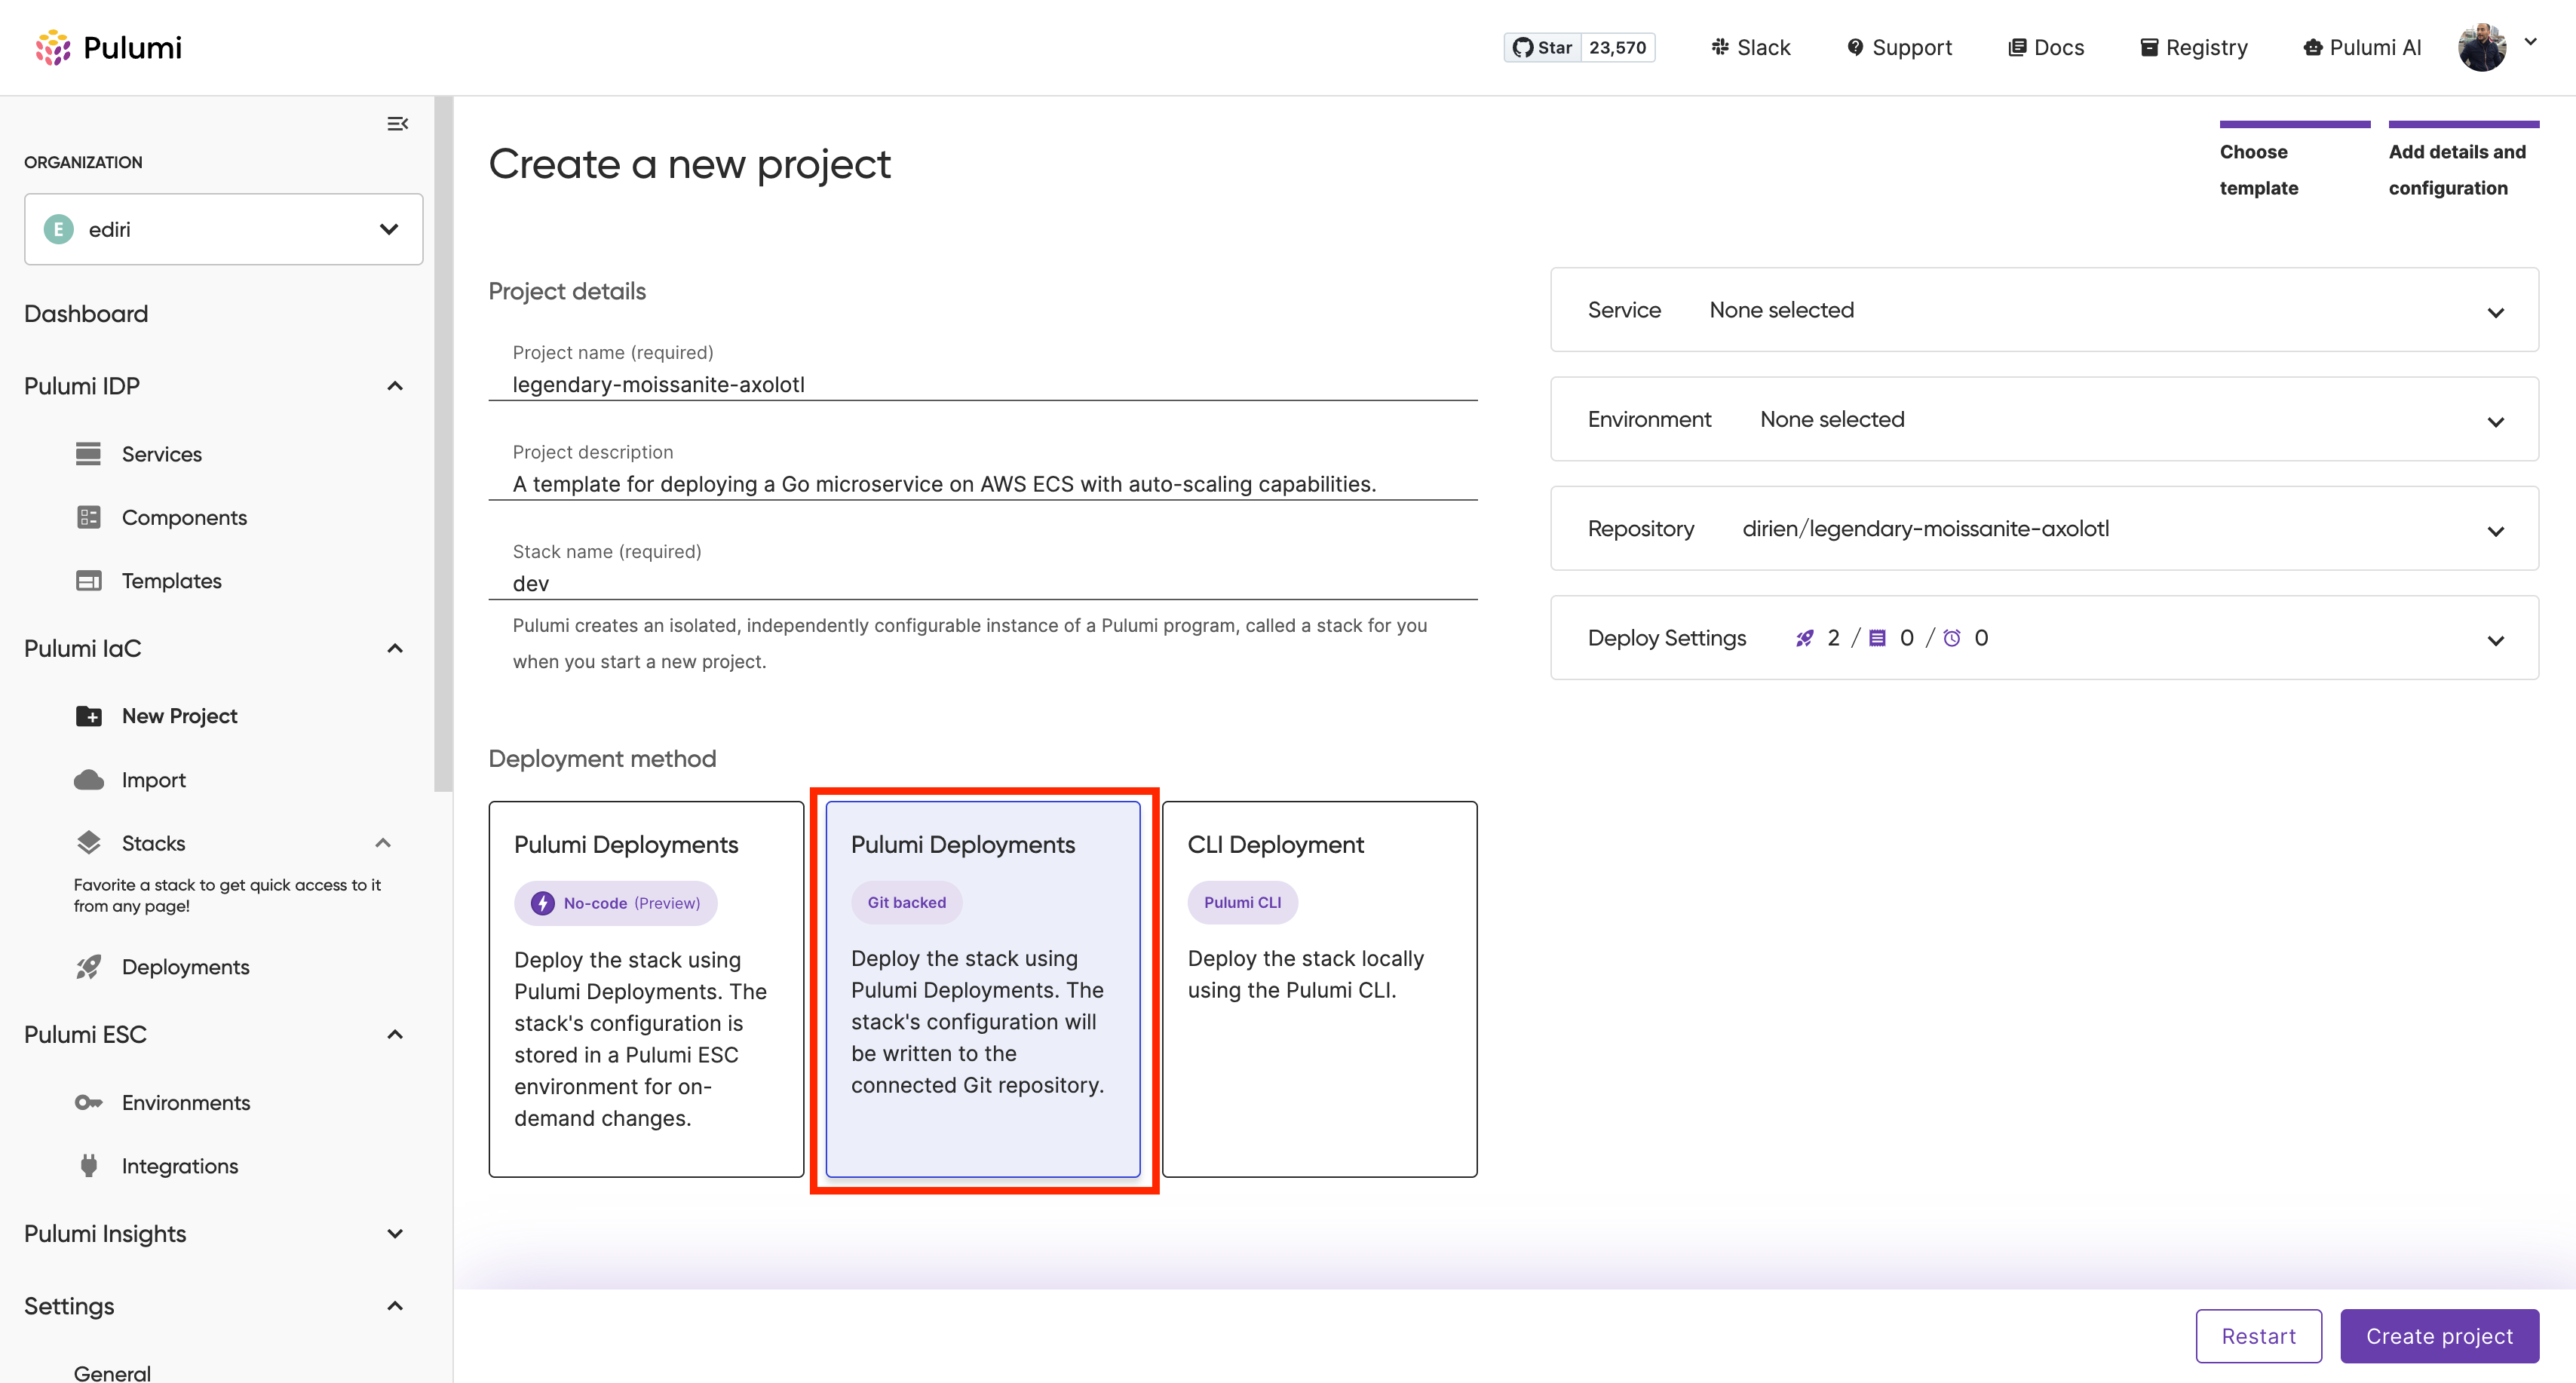Click the Git backed badge
The height and width of the screenshot is (1383, 2576).
[907, 902]
